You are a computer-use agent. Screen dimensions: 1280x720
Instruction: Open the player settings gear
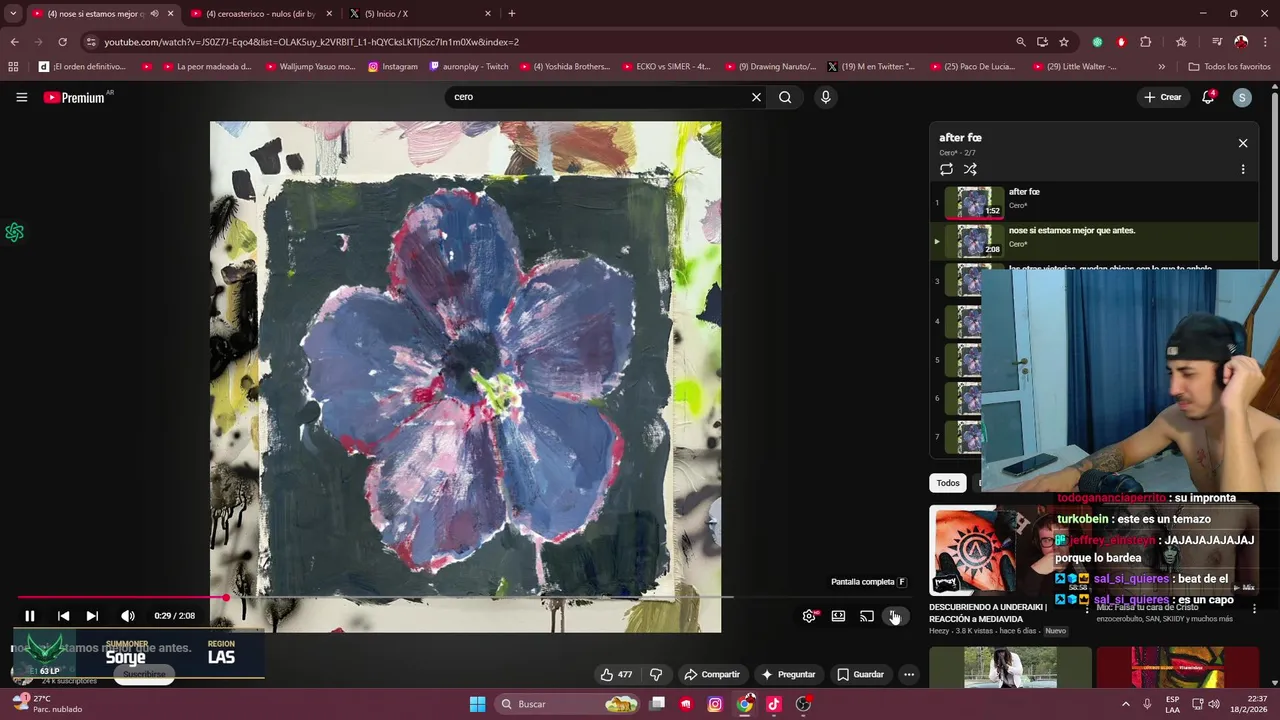809,616
